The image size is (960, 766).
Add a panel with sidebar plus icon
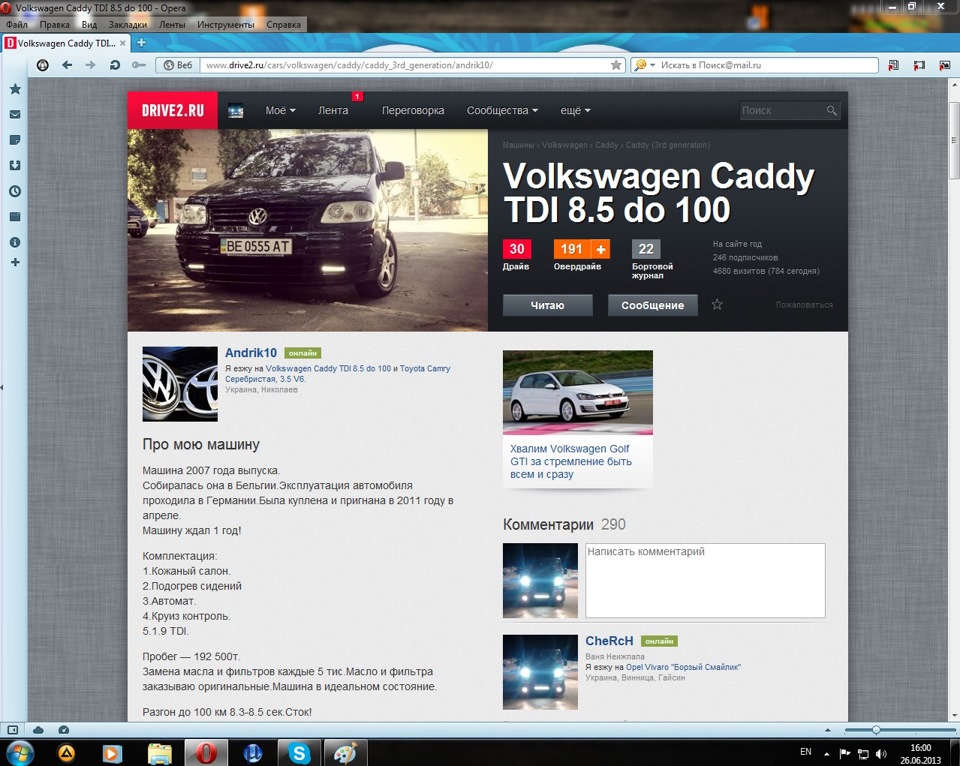(x=15, y=262)
